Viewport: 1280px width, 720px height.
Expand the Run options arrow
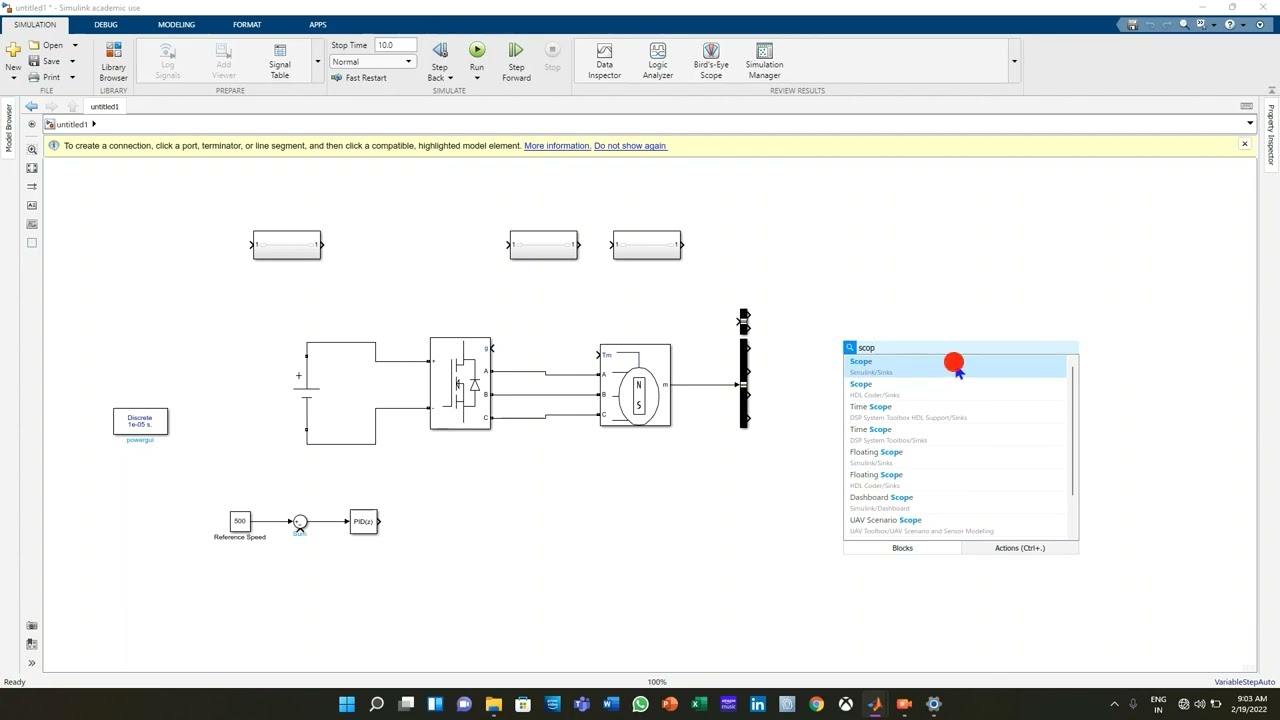point(477,78)
